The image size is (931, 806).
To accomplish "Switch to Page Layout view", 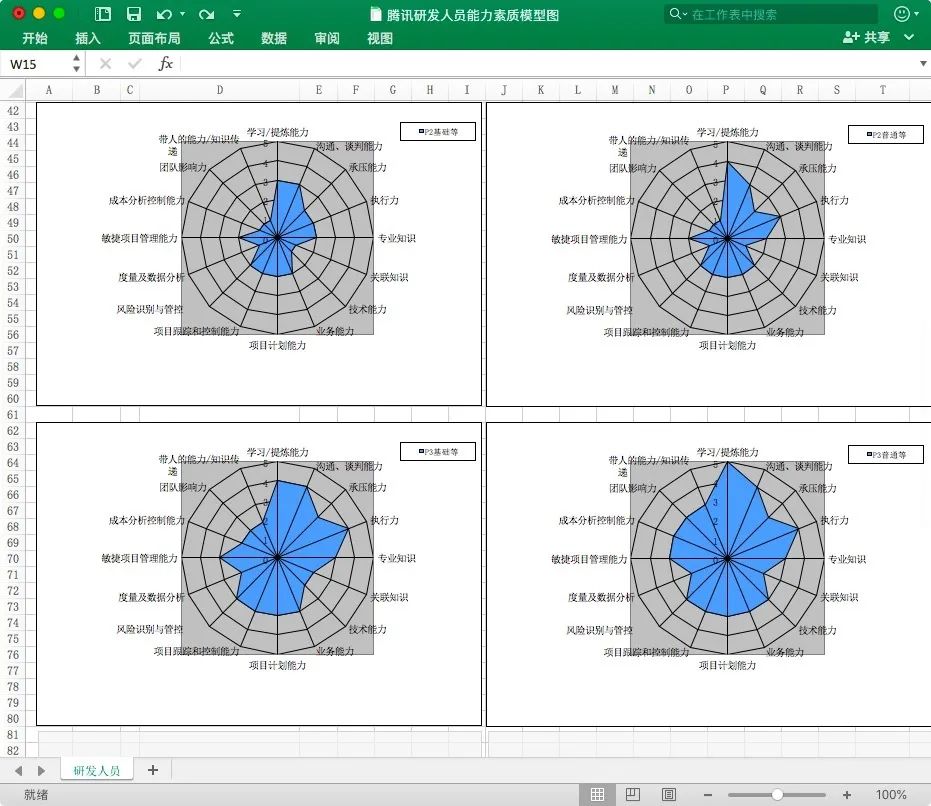I will click(x=633, y=795).
